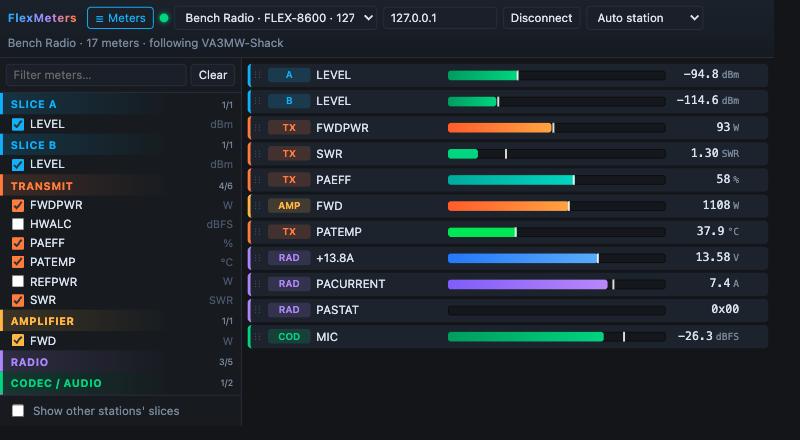Click the drag handle of the PASTAT row

(258, 310)
